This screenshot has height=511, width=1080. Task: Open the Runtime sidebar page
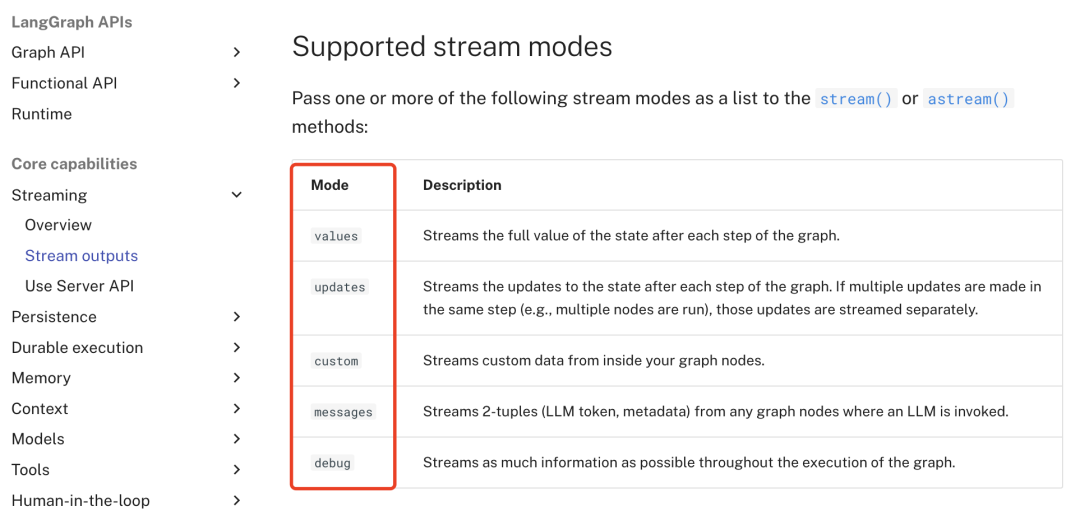click(x=41, y=114)
